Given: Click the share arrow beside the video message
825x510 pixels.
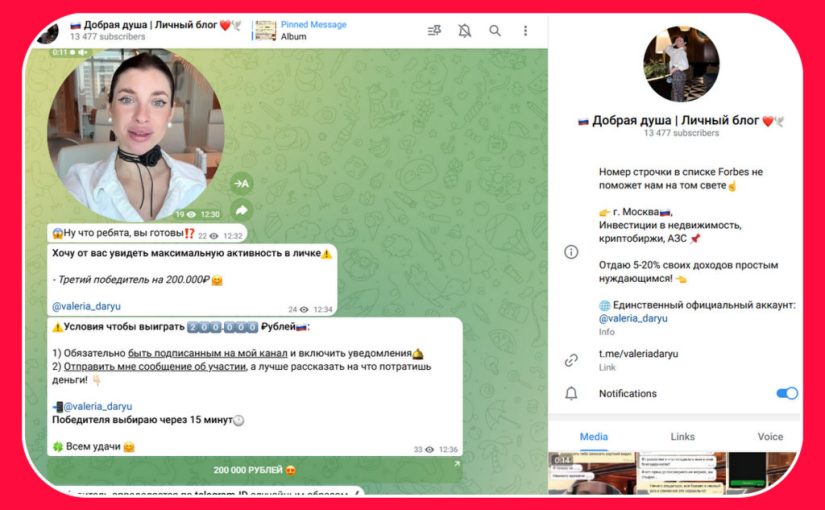Looking at the screenshot, I should (241, 210).
